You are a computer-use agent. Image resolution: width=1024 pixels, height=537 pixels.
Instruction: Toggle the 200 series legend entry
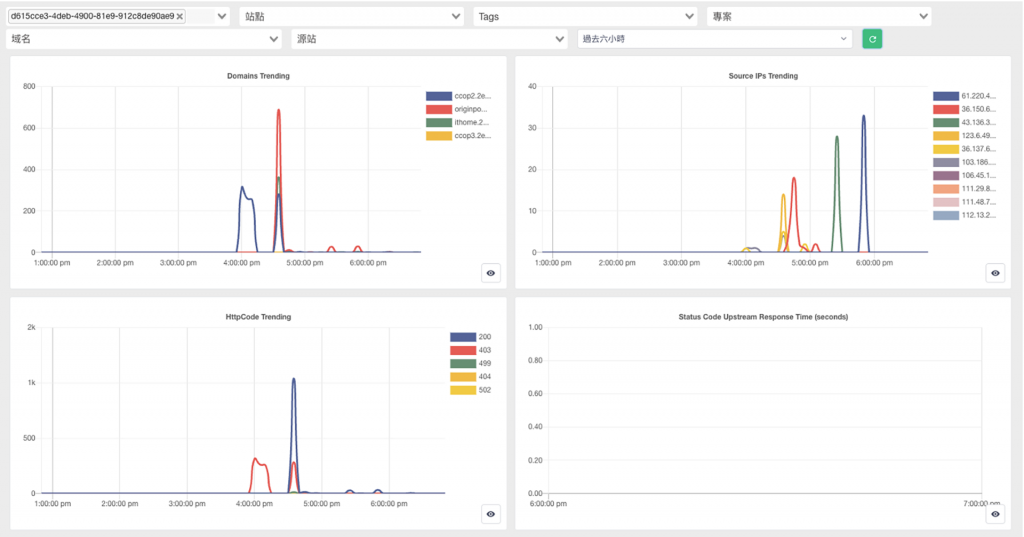pyautogui.click(x=471, y=337)
